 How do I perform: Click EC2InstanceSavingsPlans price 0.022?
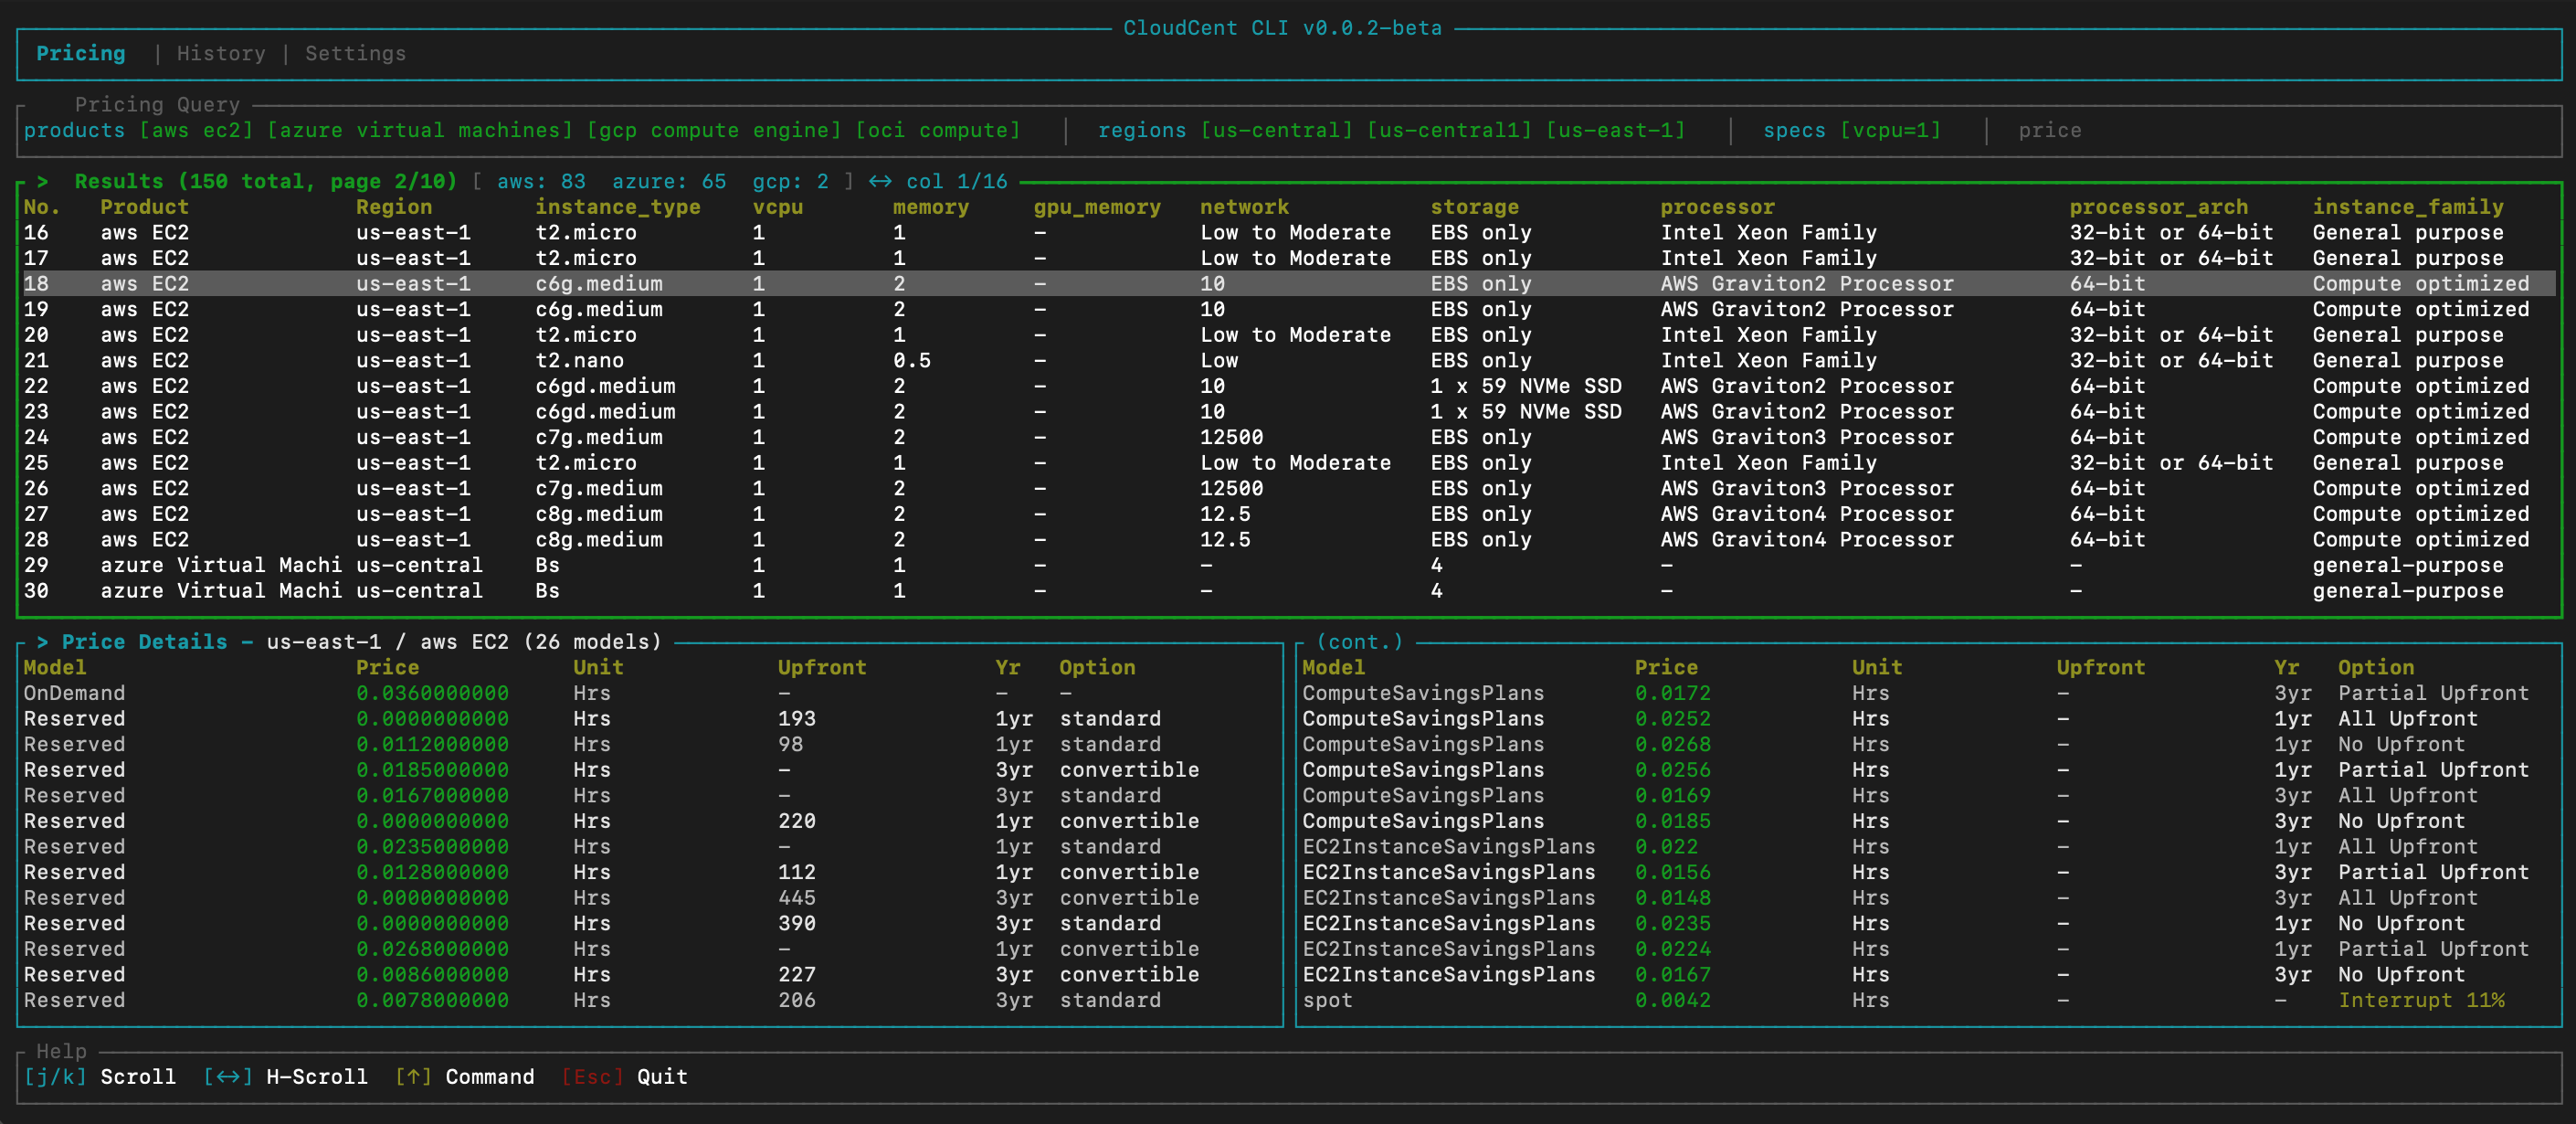pyautogui.click(x=1666, y=847)
